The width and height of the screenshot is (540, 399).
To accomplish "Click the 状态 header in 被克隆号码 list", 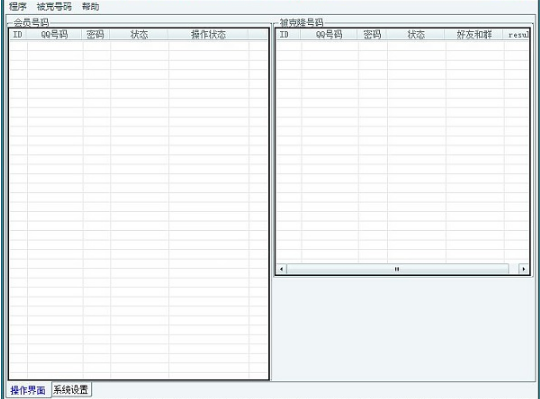I will click(x=416, y=34).
